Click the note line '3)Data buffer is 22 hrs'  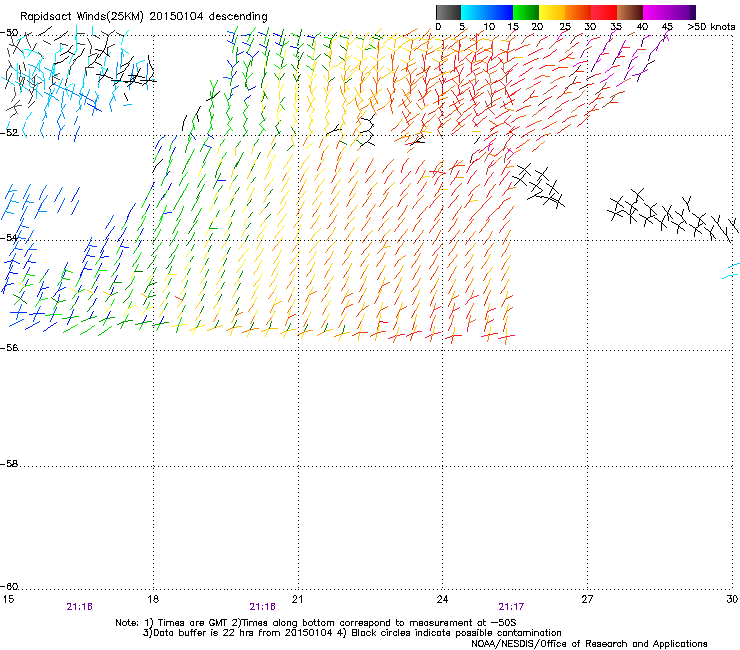pyautogui.click(x=352, y=633)
